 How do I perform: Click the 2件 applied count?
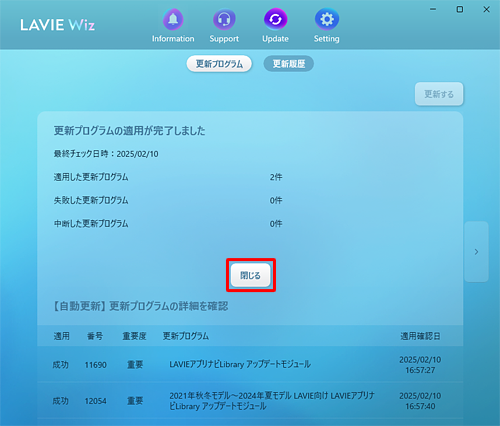276,177
